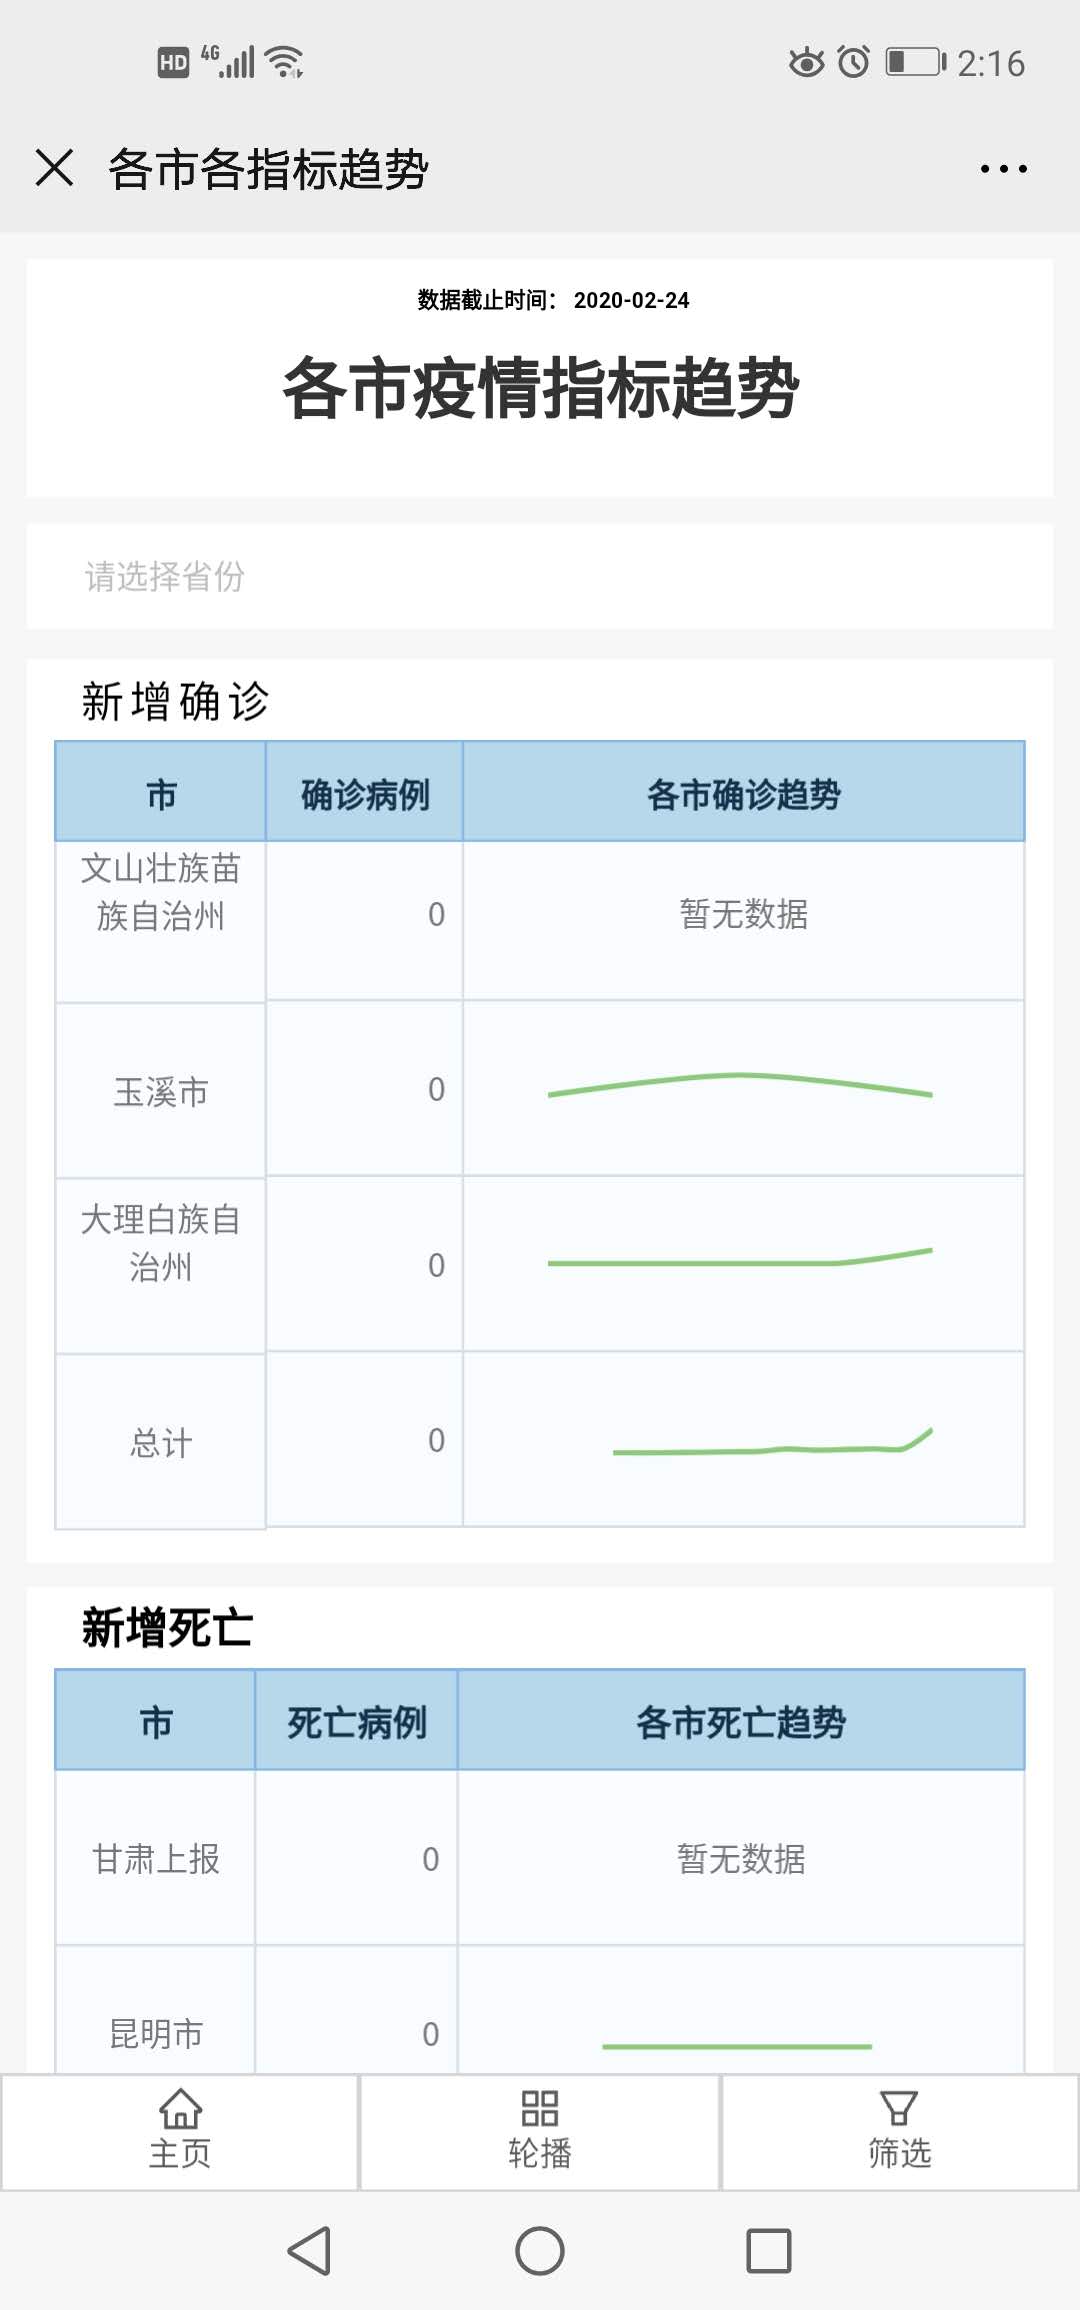This screenshot has height=2310, width=1080.
Task: Open the three-dot more options menu
Action: [1003, 169]
